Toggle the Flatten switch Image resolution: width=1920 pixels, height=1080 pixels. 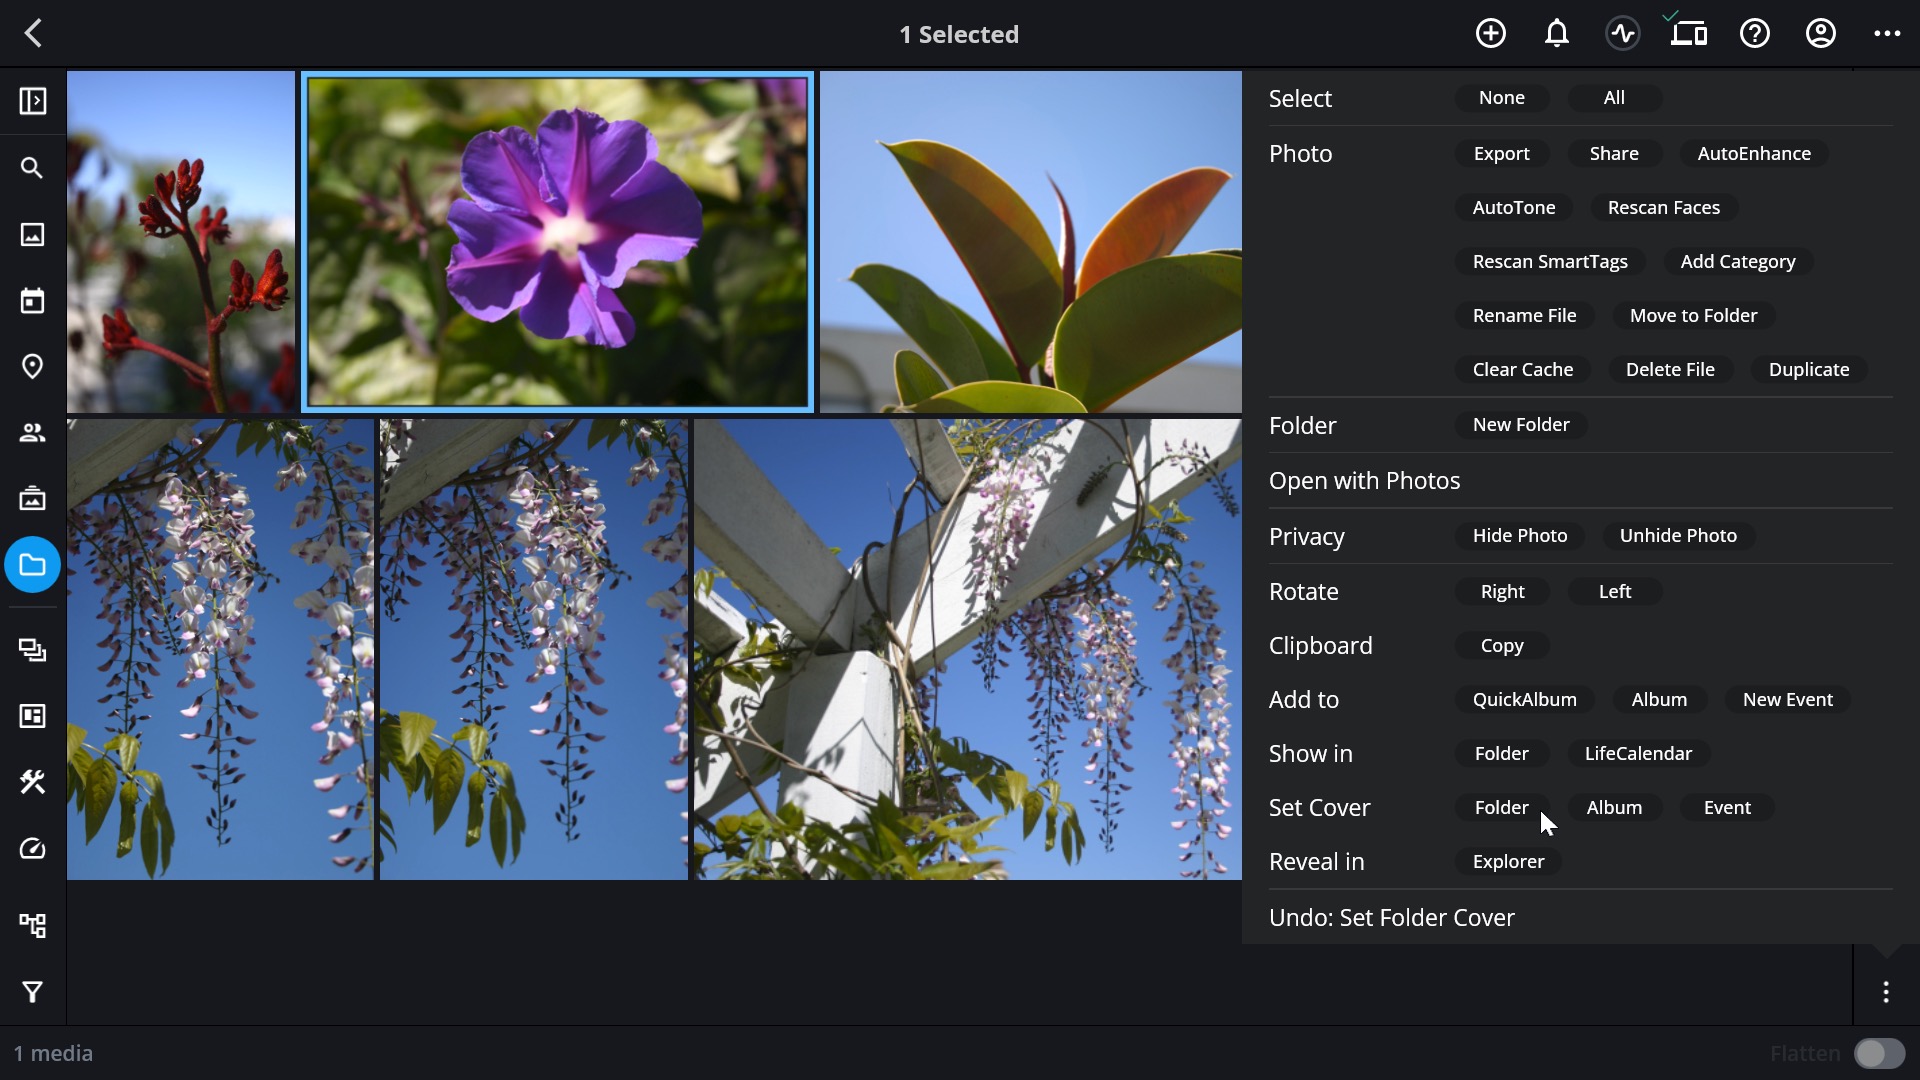pyautogui.click(x=1879, y=1054)
